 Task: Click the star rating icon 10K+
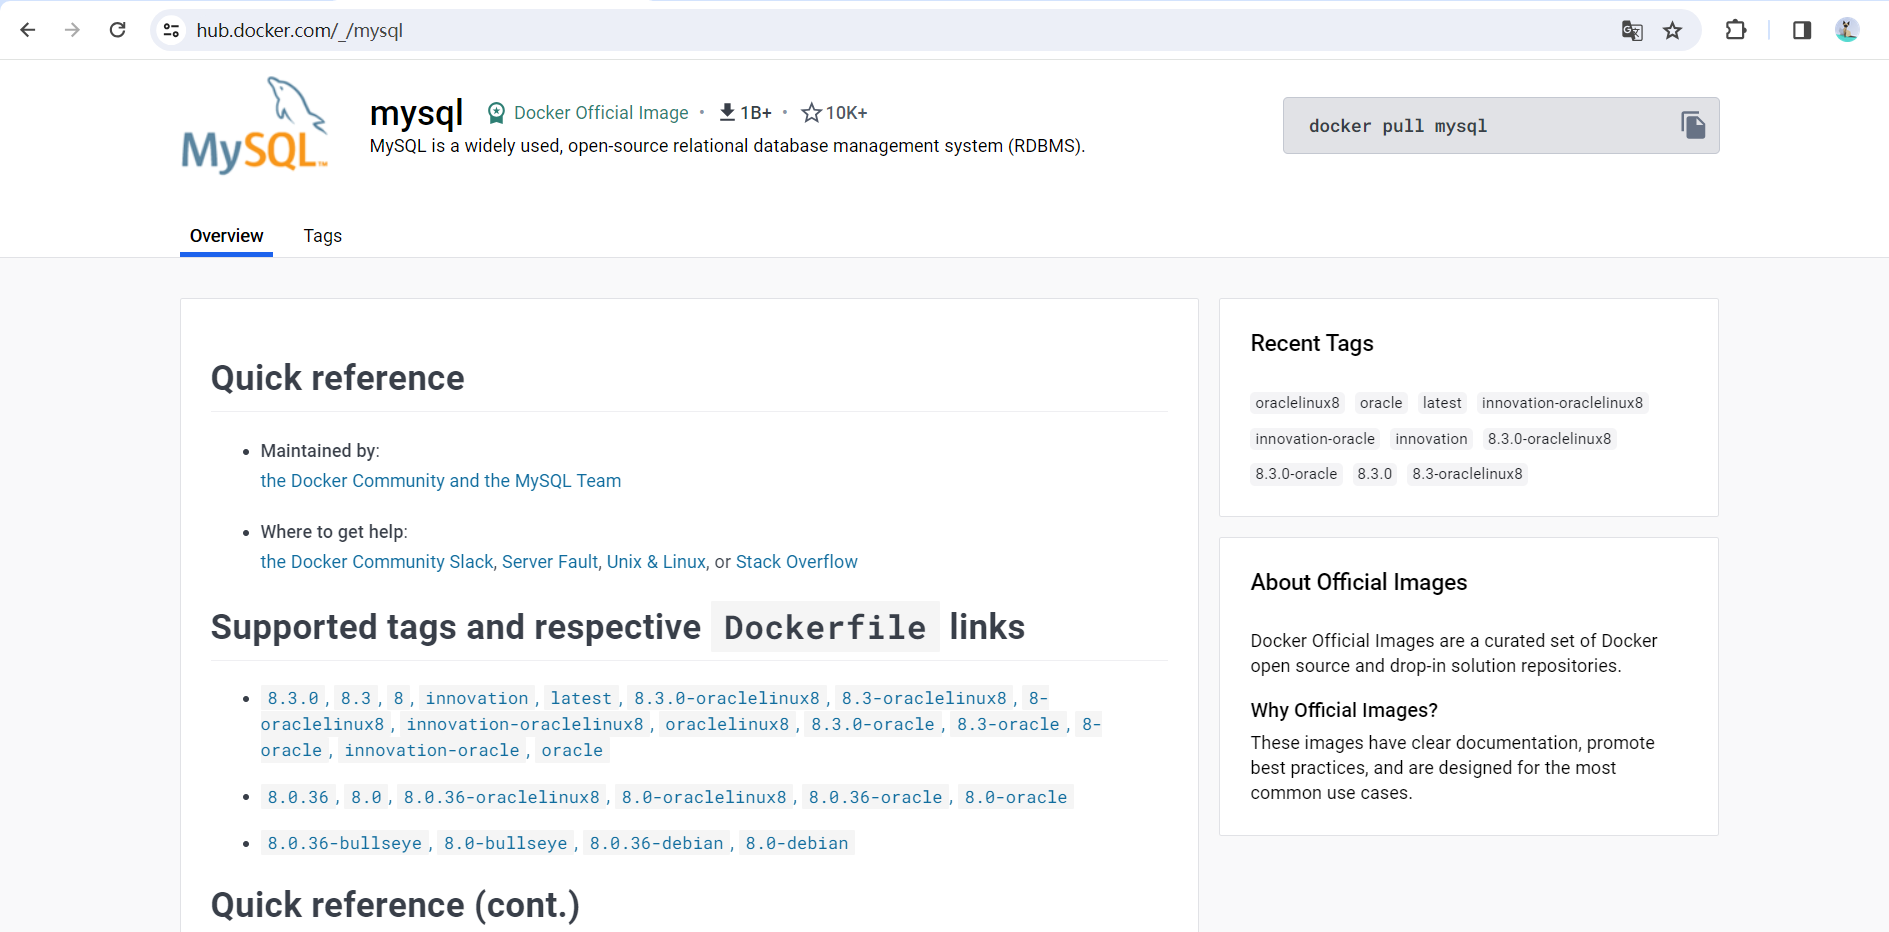pyautogui.click(x=811, y=113)
